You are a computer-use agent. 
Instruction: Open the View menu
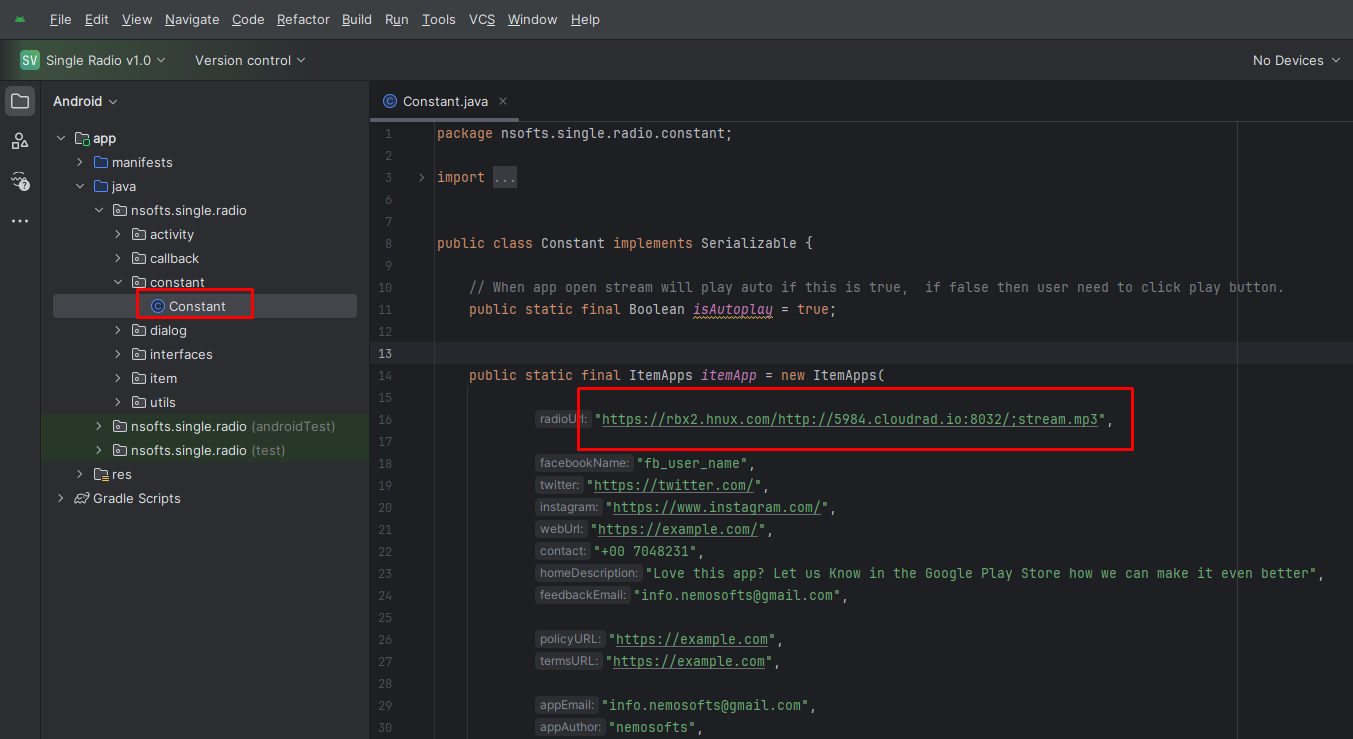click(137, 20)
